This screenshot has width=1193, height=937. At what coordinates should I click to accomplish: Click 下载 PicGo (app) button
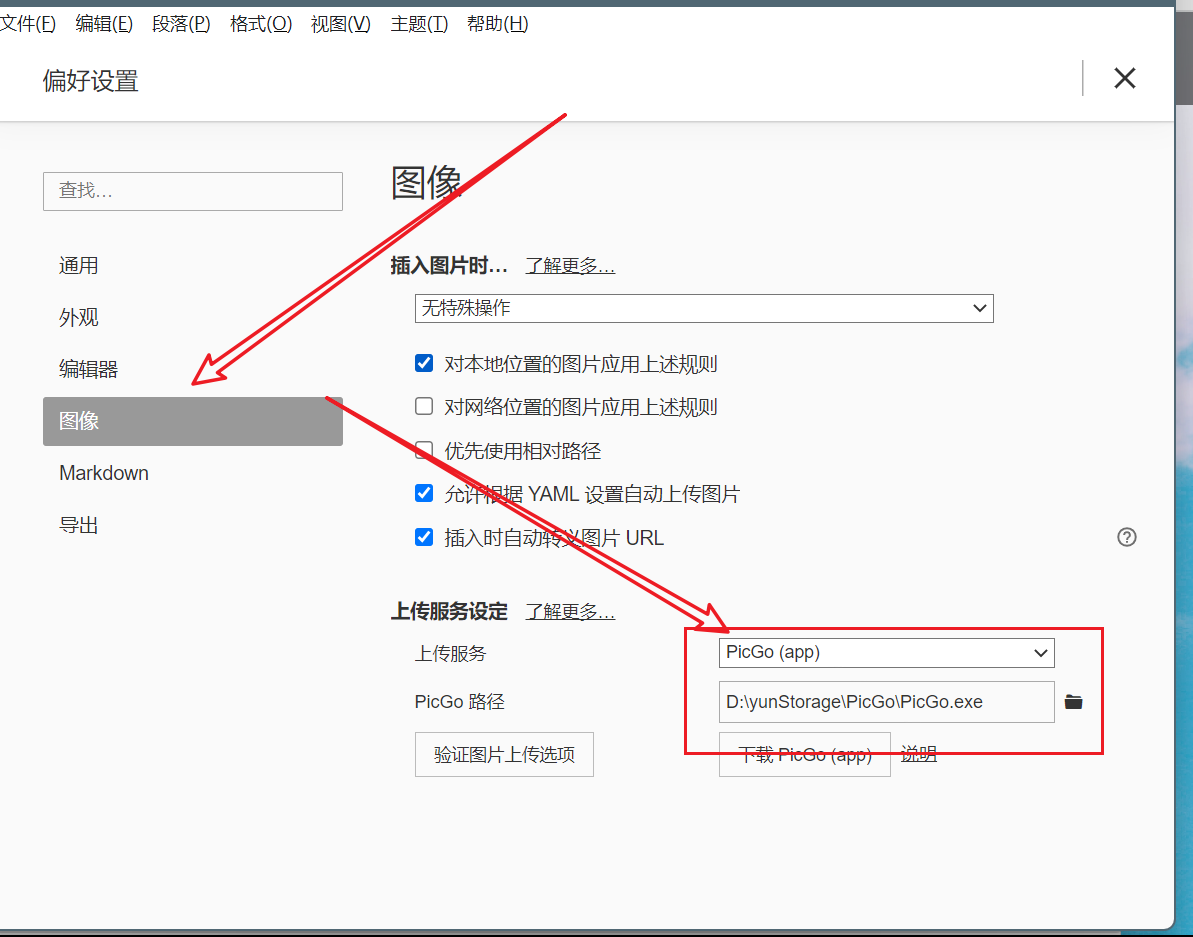[x=804, y=754]
